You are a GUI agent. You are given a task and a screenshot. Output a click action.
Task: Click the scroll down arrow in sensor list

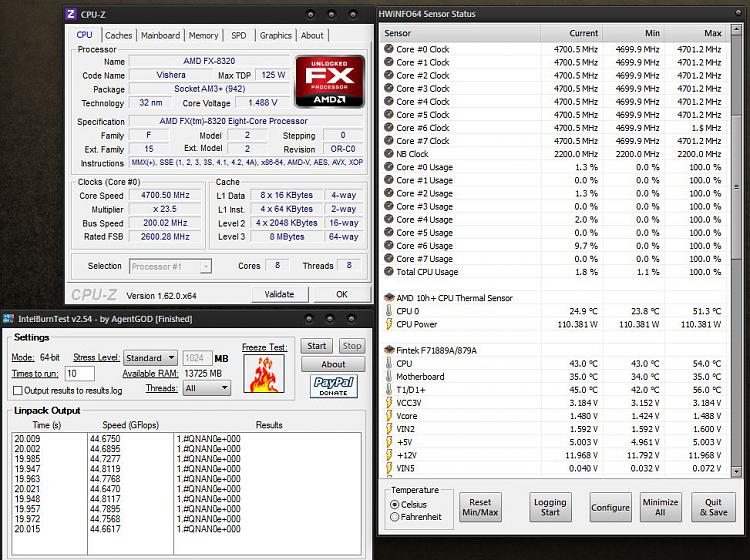[737, 472]
